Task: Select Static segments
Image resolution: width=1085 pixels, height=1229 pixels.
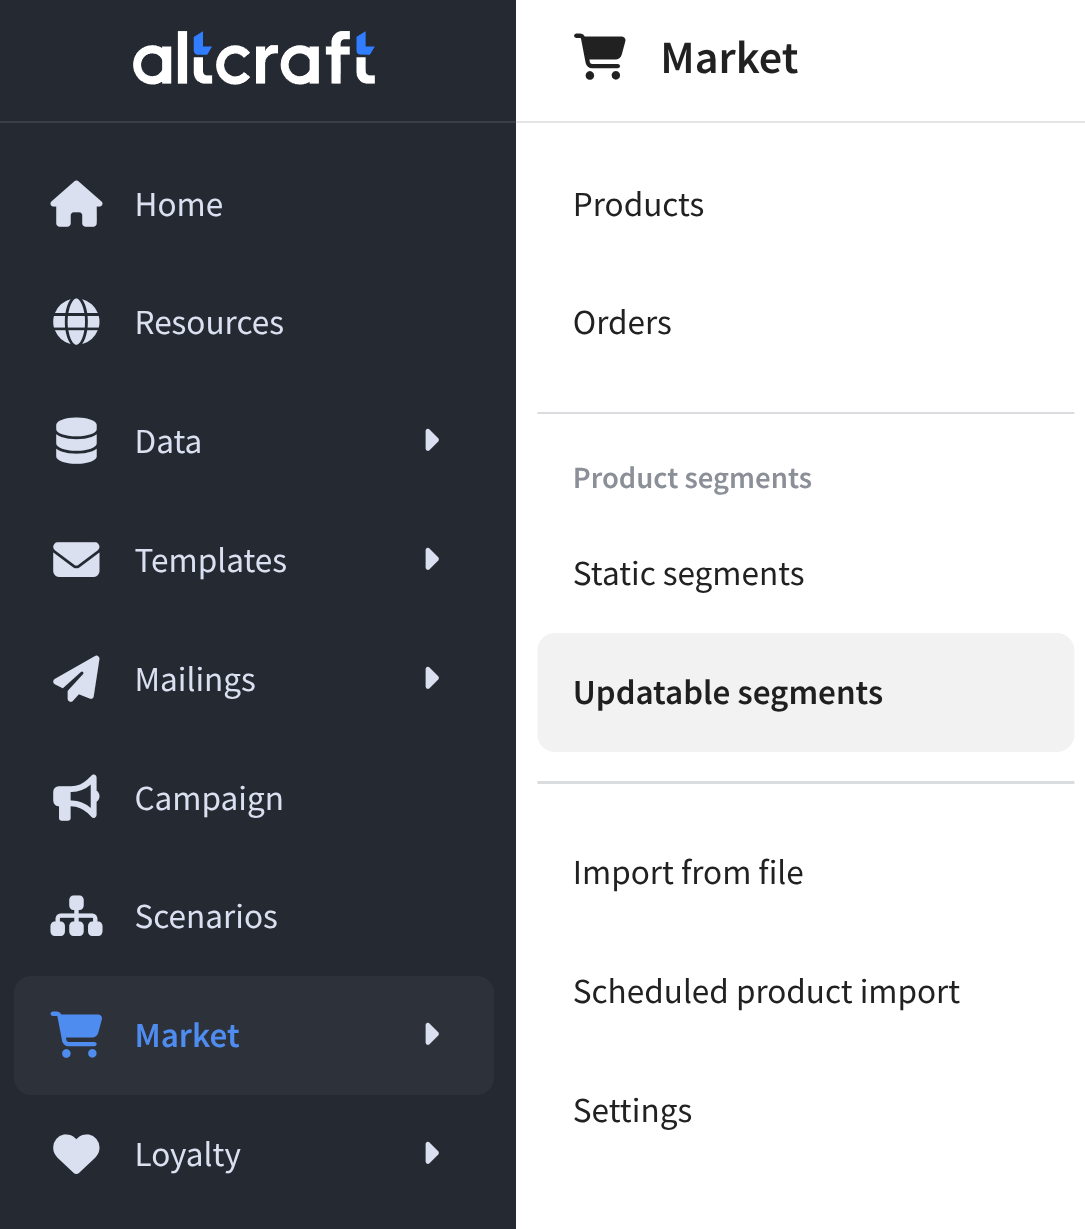Action: pyautogui.click(x=688, y=574)
